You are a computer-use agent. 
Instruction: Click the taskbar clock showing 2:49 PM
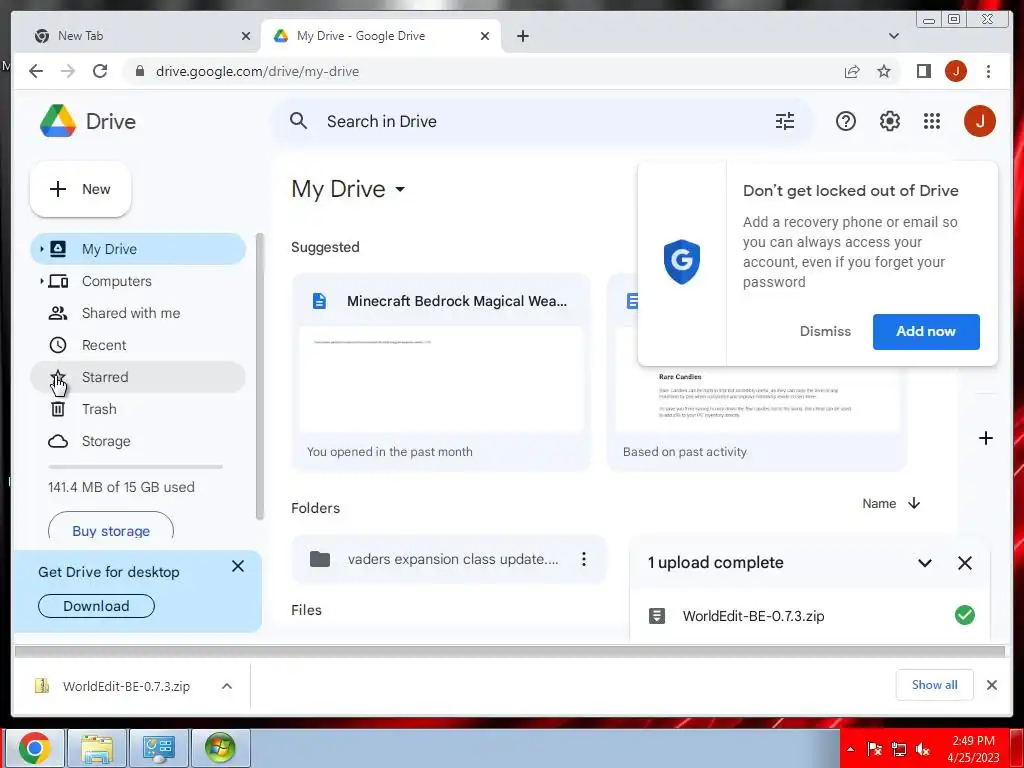(x=973, y=749)
